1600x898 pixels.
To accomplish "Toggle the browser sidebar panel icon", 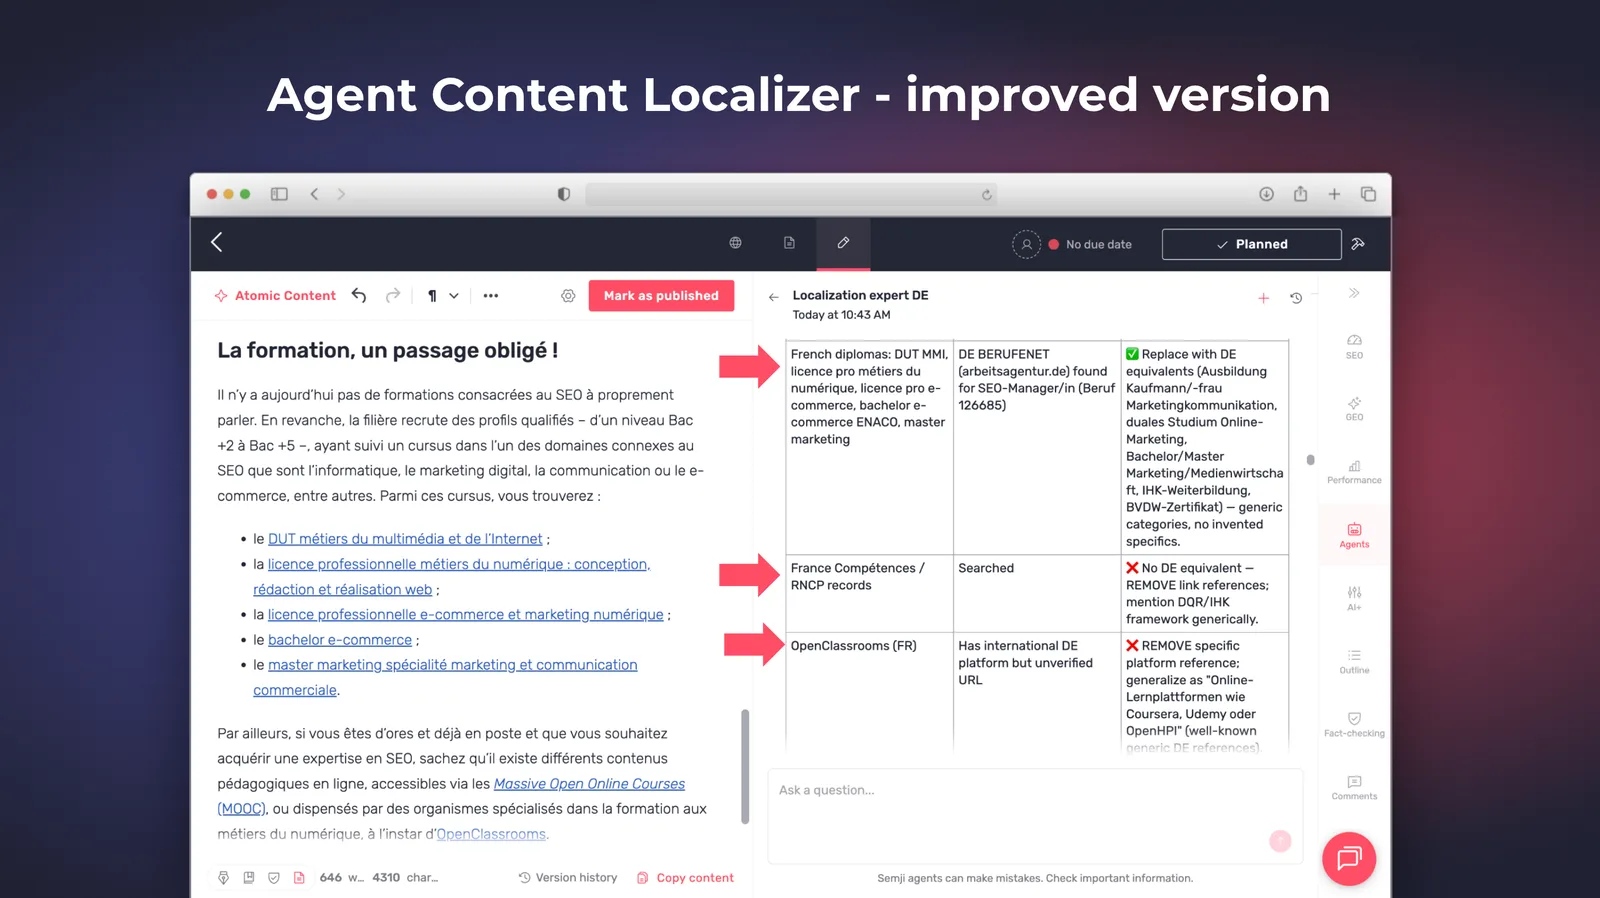I will [x=279, y=194].
